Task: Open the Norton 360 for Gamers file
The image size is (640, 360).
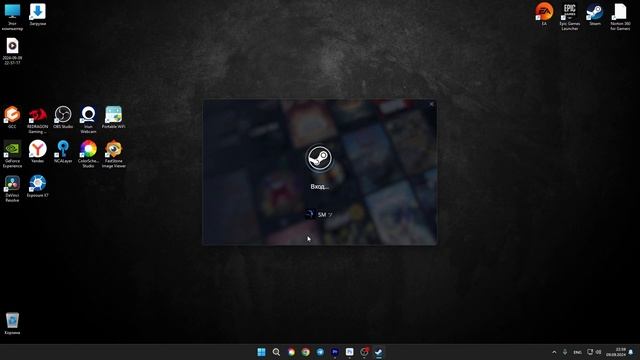Action: [x=620, y=17]
